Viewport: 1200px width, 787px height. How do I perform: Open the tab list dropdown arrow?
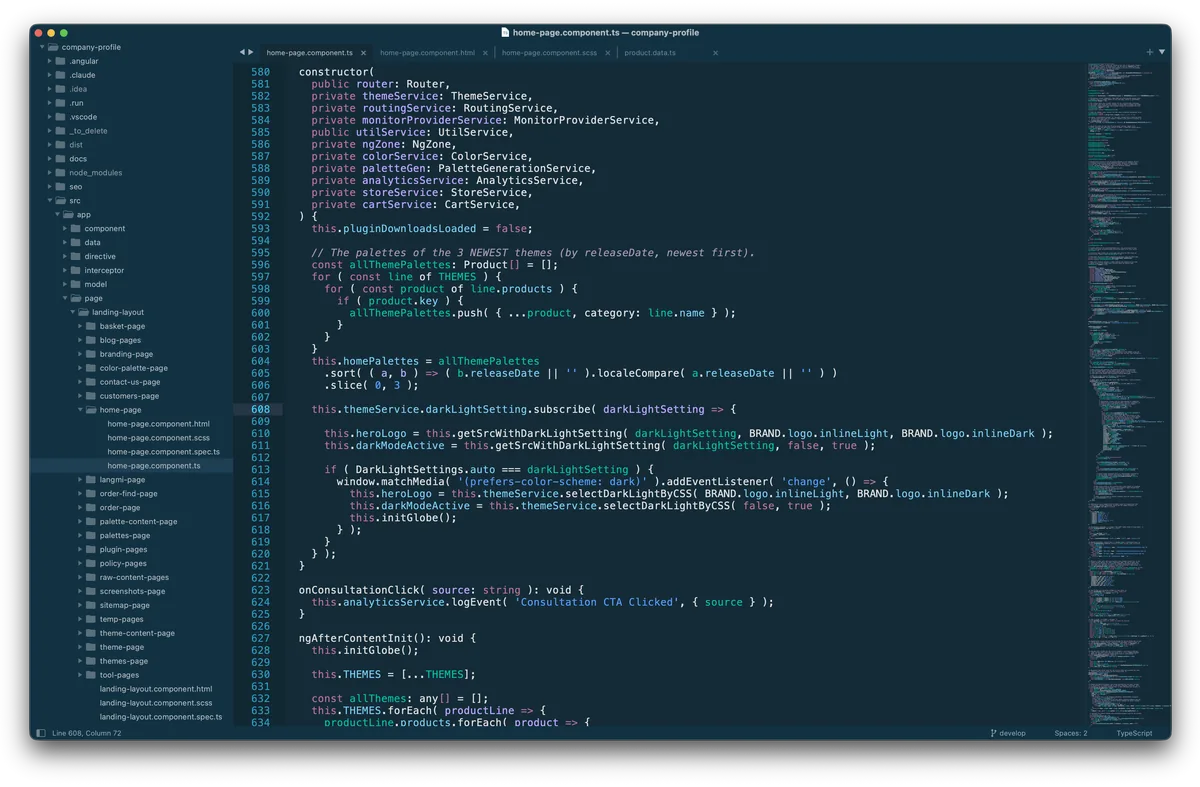pyautogui.click(x=1162, y=52)
